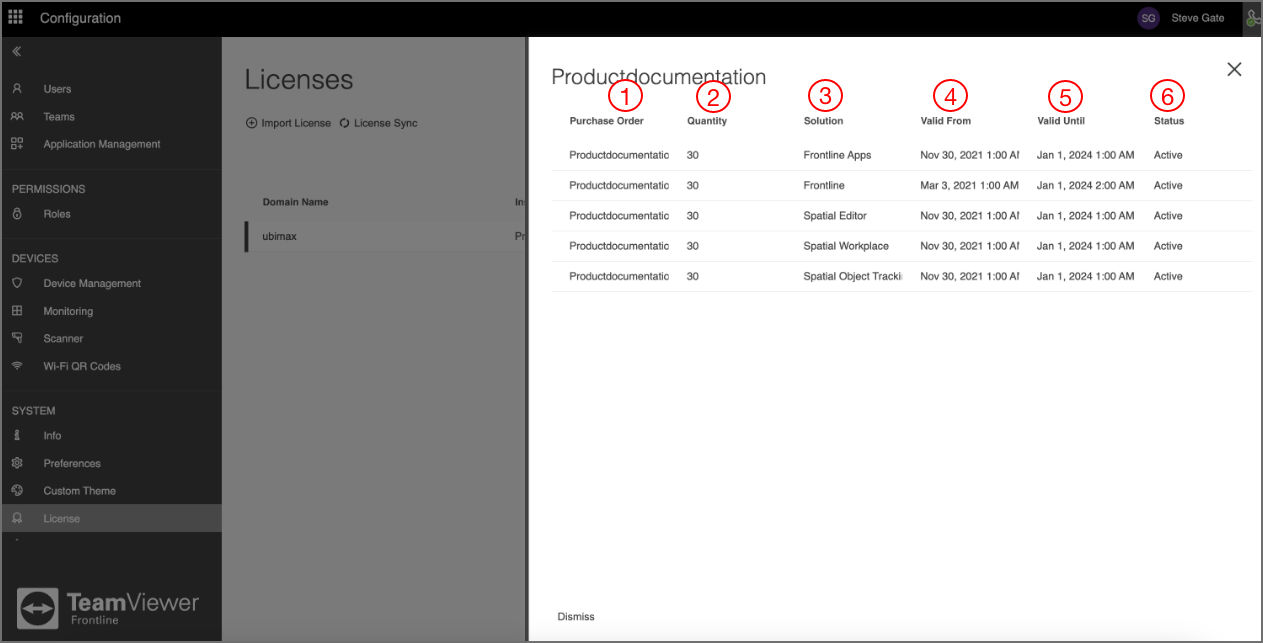Close the Productdocumentation panel with X
The image size is (1263, 643).
[x=1234, y=69]
